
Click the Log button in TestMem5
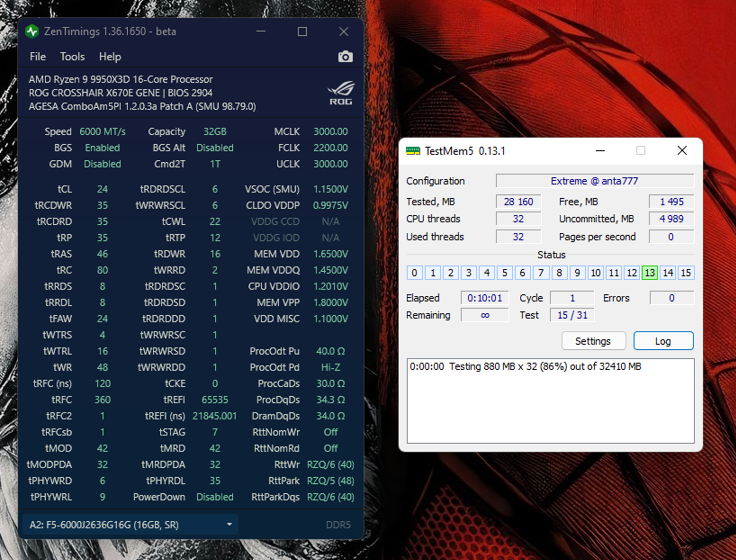click(x=663, y=341)
